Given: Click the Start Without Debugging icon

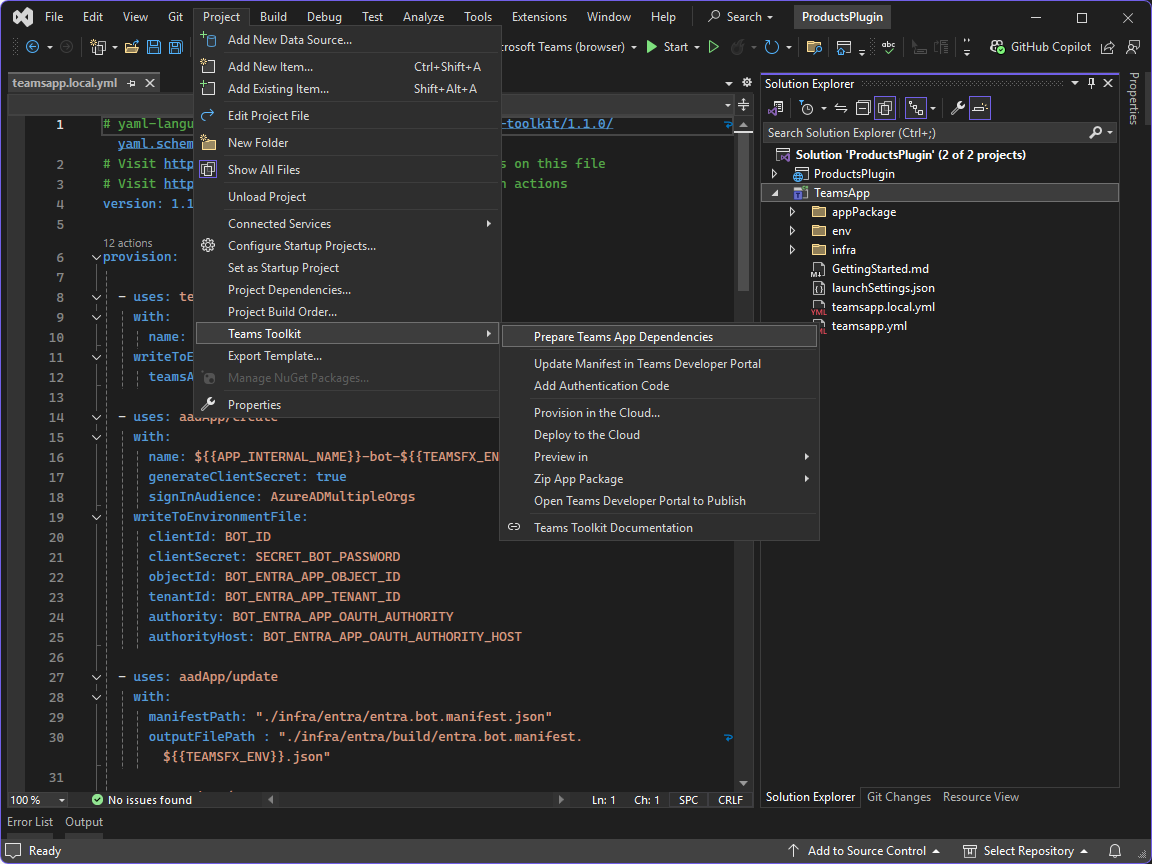Looking at the screenshot, I should (714, 47).
